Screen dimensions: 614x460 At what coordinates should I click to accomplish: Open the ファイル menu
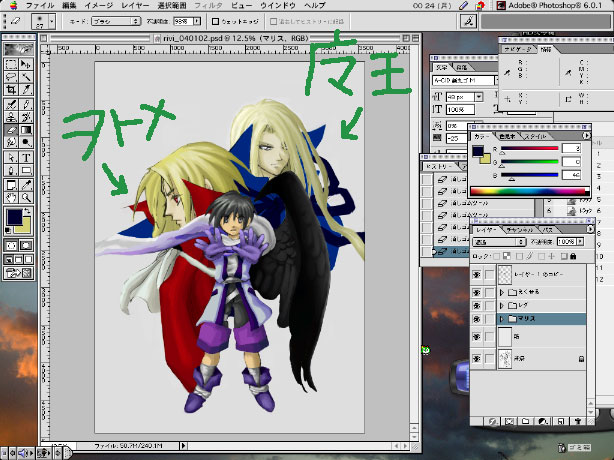pyautogui.click(x=40, y=5)
